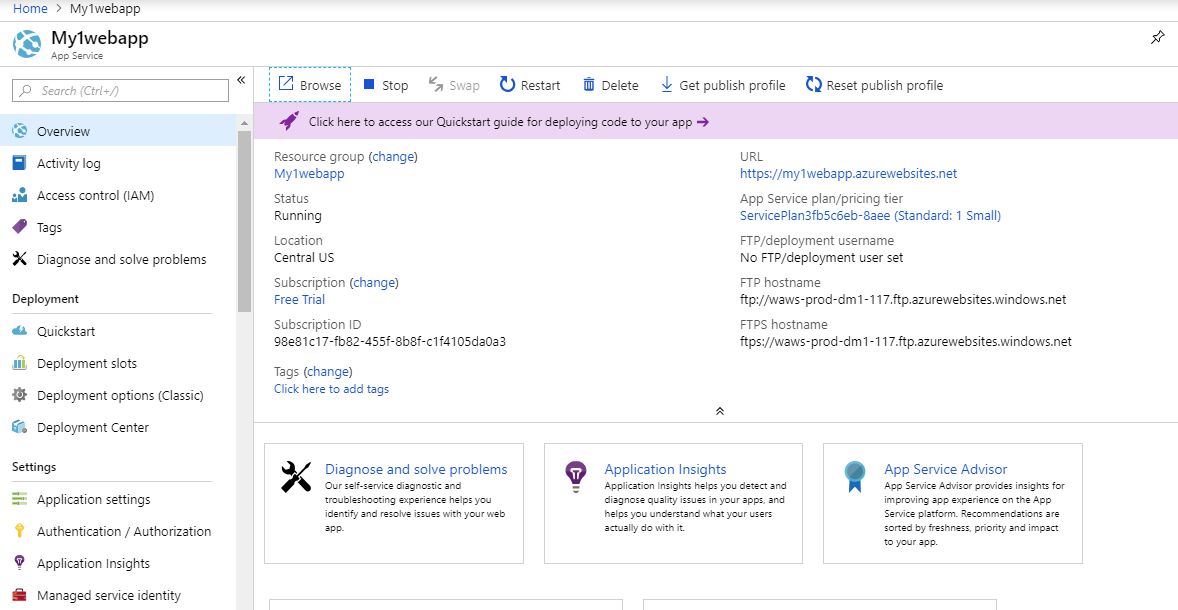Click the sidebar vertical scrollbar
Screen dimensions: 1178x610
244,220
